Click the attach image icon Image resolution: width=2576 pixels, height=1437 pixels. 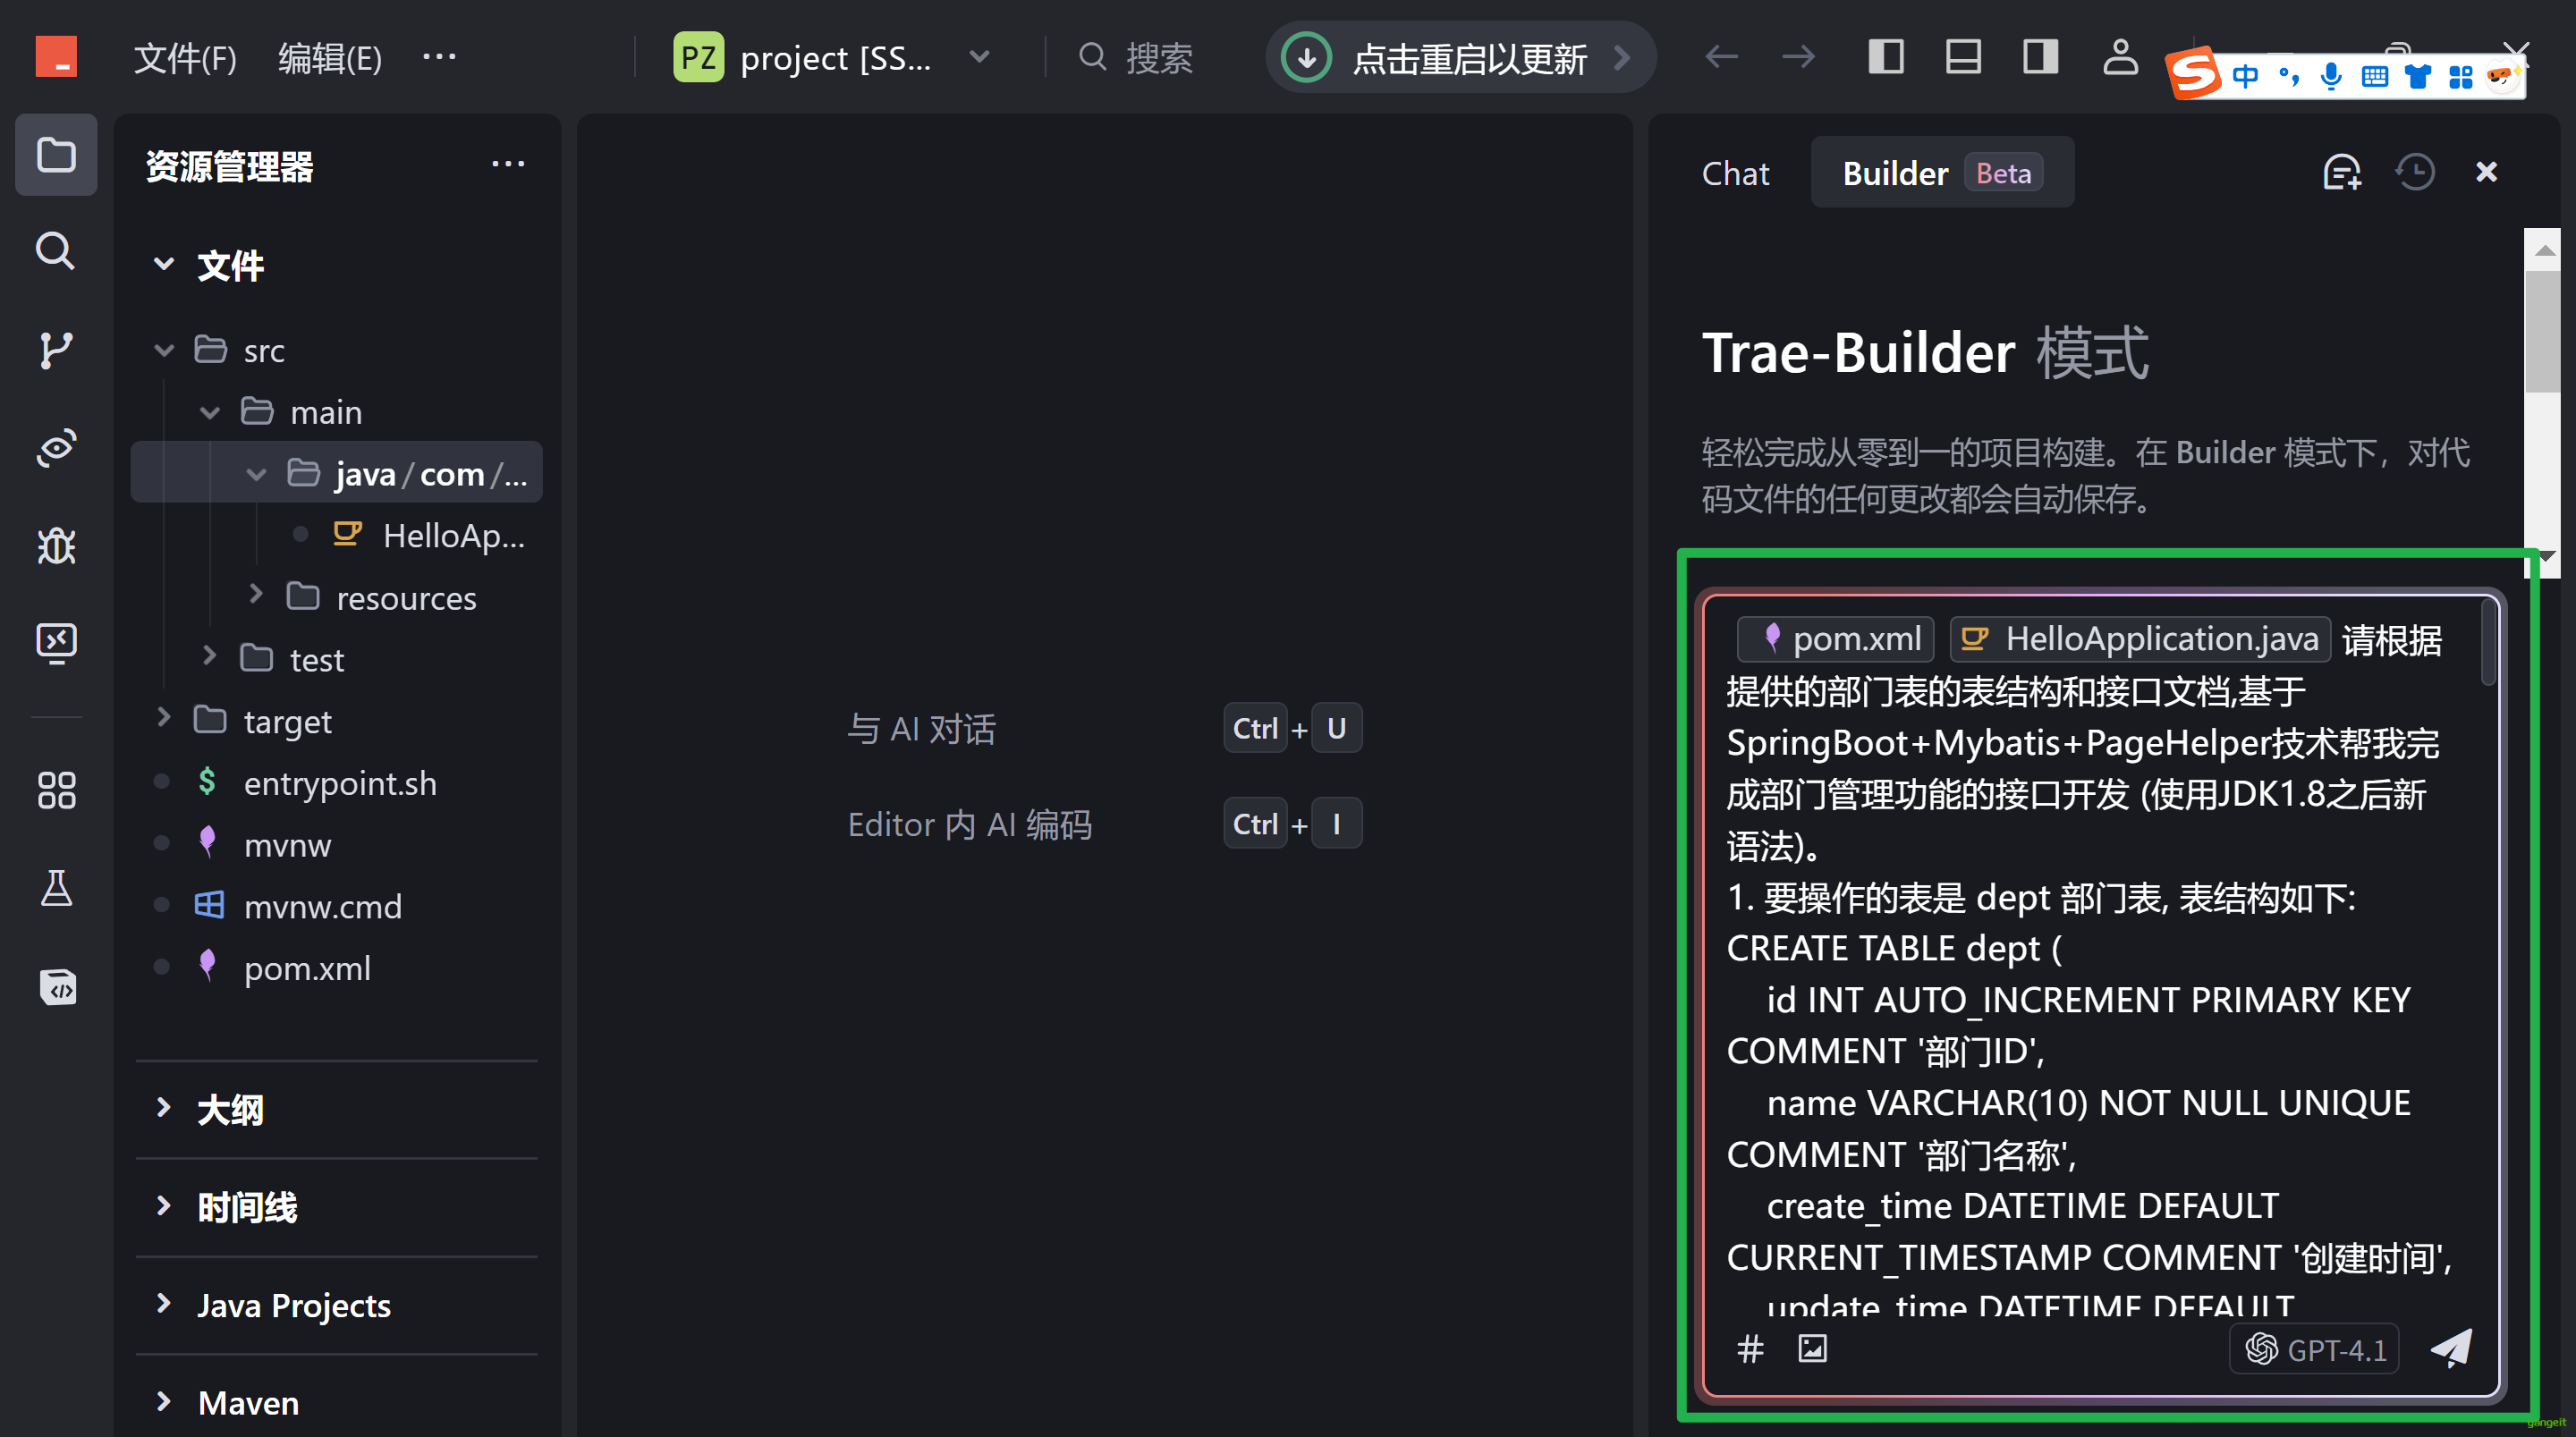[1812, 1349]
